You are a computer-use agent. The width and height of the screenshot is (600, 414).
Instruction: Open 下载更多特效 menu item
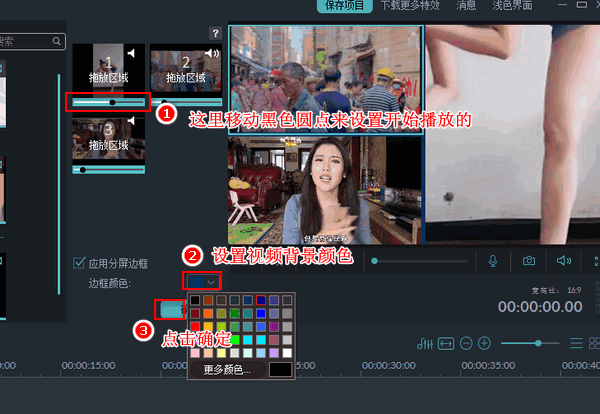[x=410, y=5]
